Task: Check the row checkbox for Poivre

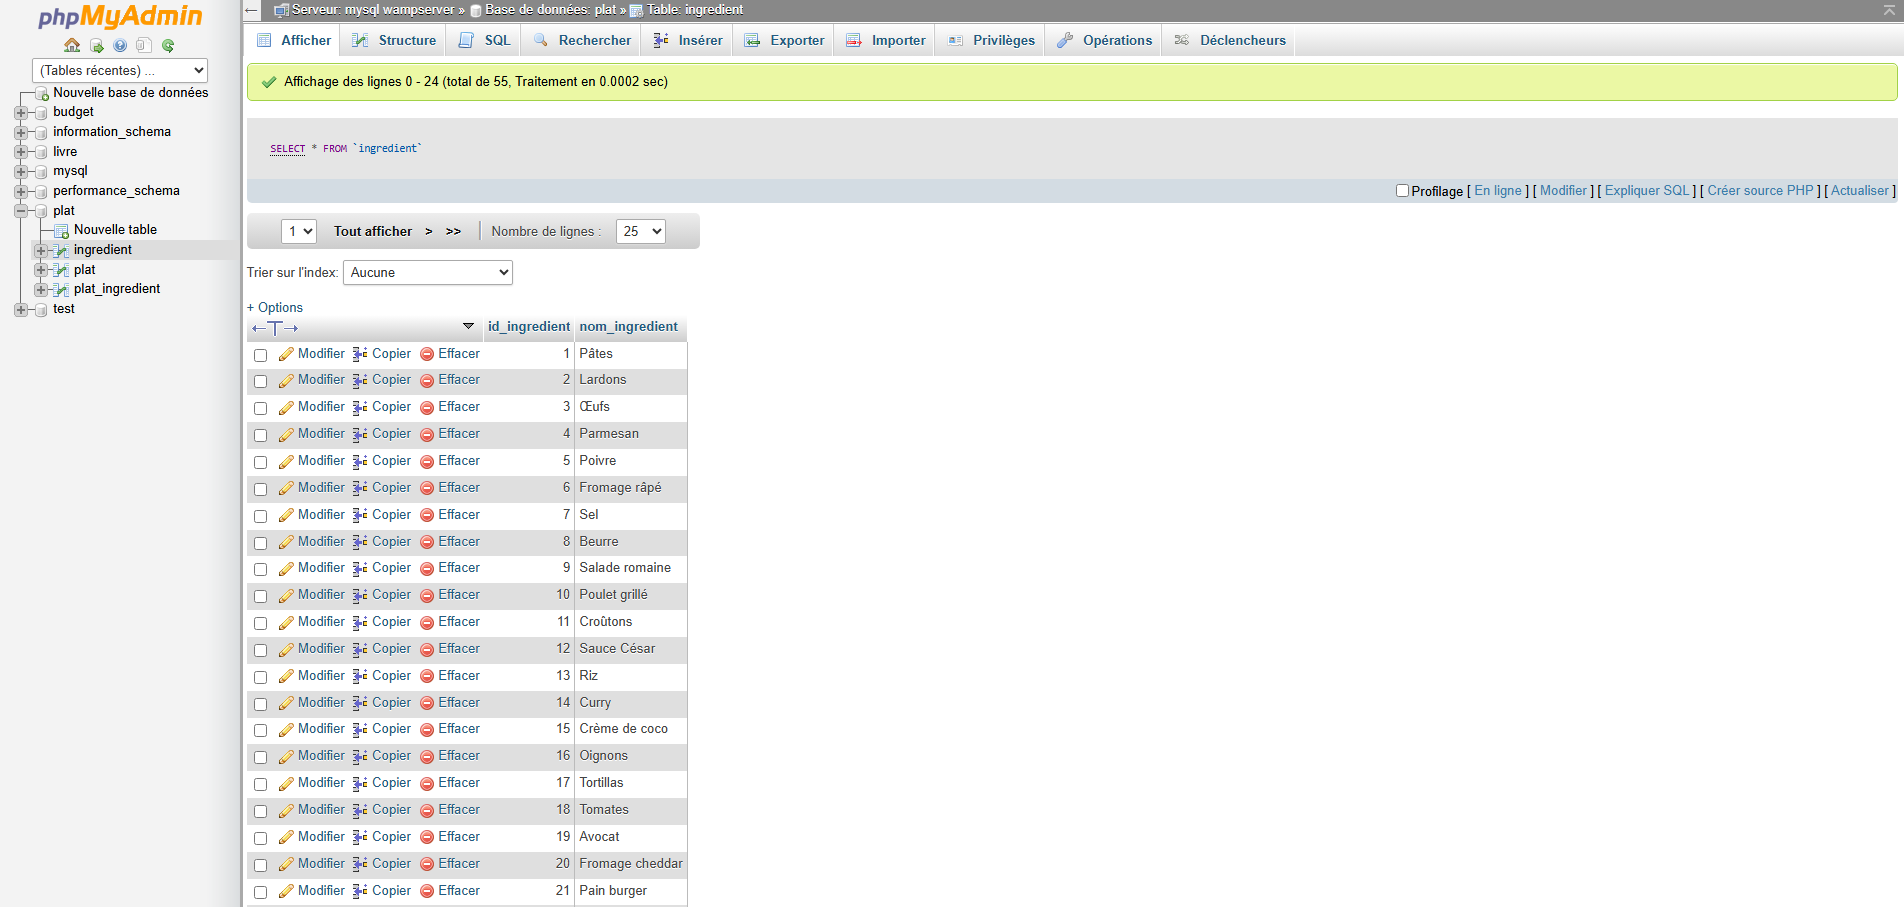Action: click(x=261, y=462)
